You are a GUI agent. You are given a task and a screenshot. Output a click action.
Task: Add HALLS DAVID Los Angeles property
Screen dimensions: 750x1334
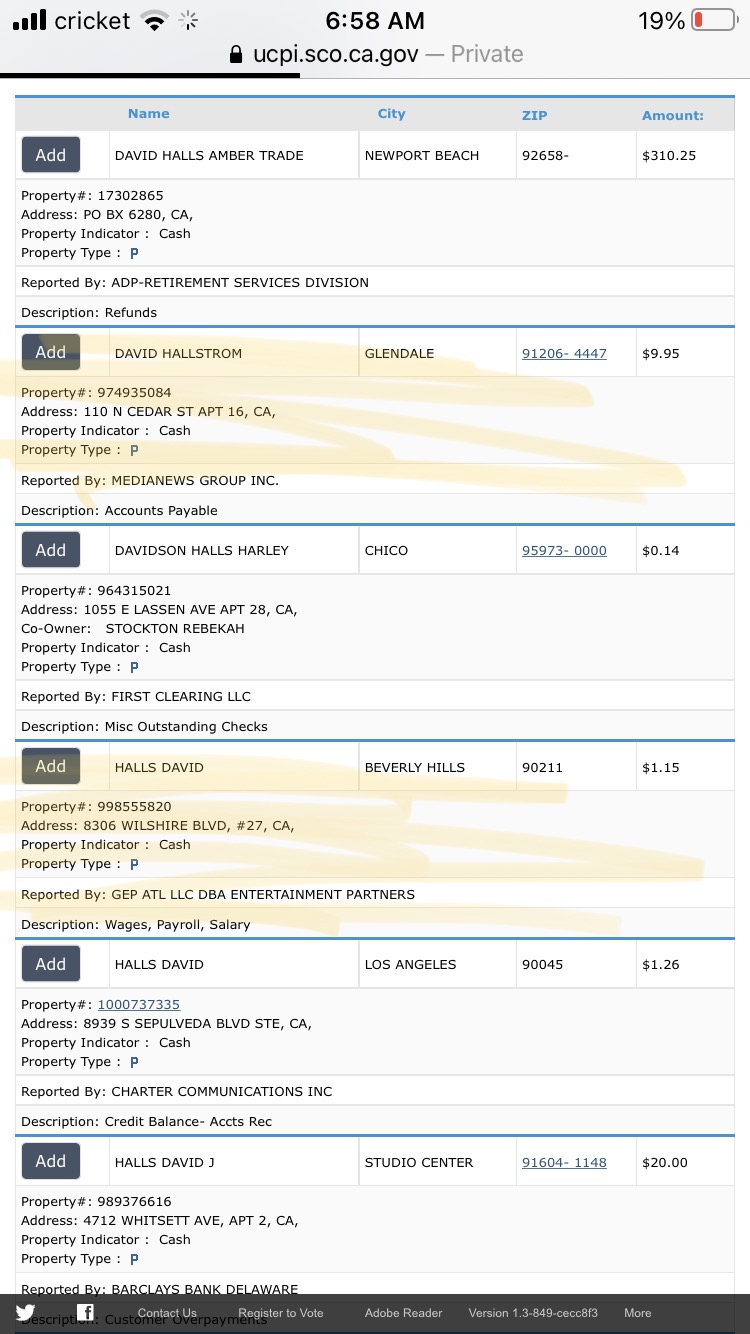(x=51, y=964)
